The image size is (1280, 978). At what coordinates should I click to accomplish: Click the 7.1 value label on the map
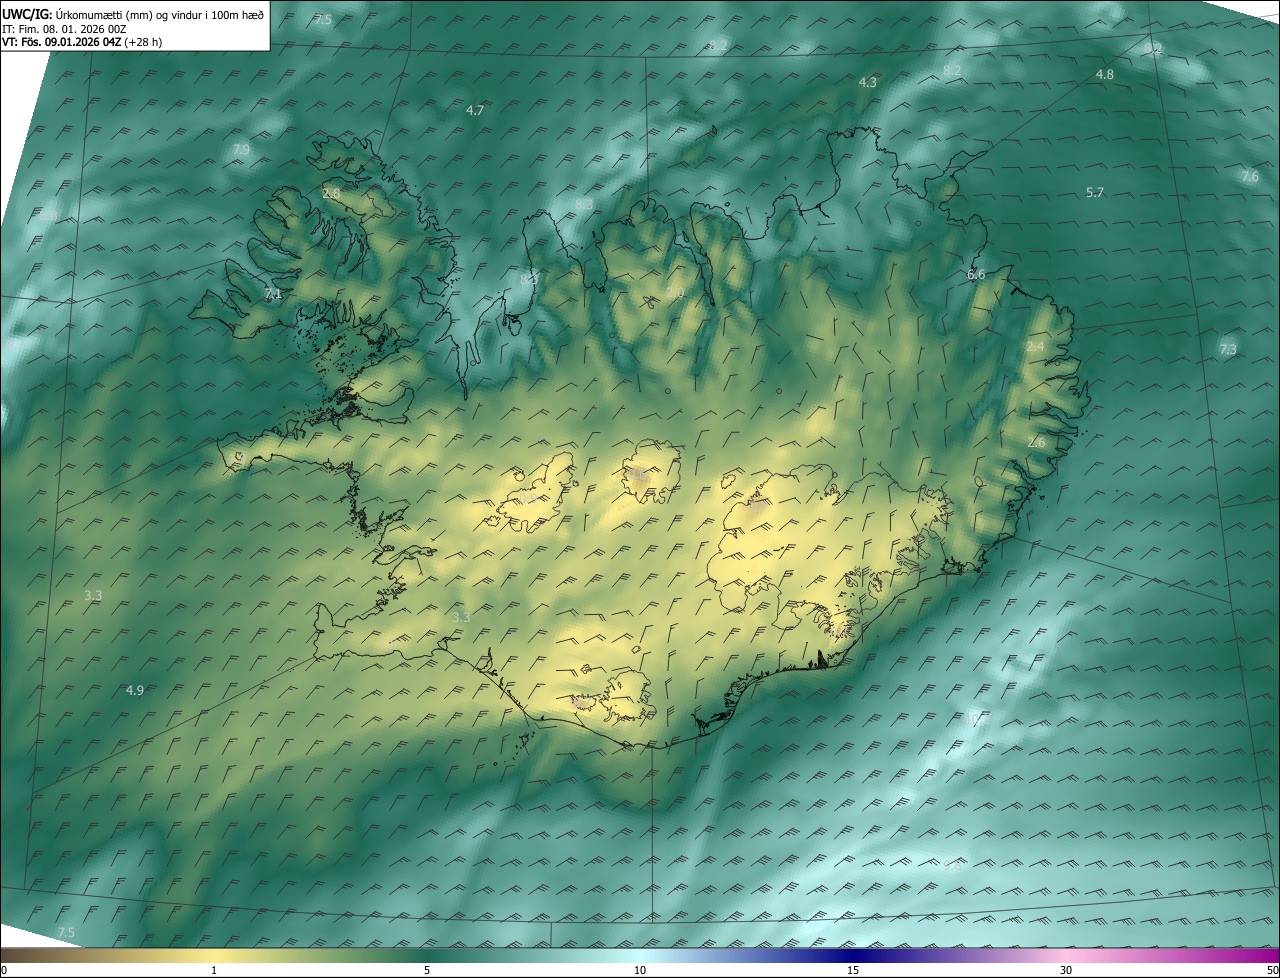pos(273,294)
